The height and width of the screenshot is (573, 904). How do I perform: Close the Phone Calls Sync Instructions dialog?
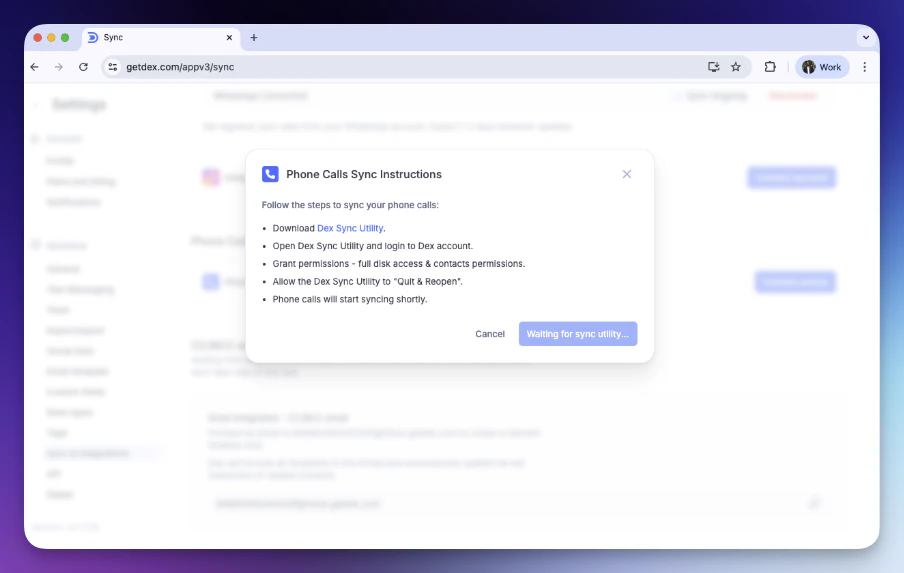(x=627, y=174)
